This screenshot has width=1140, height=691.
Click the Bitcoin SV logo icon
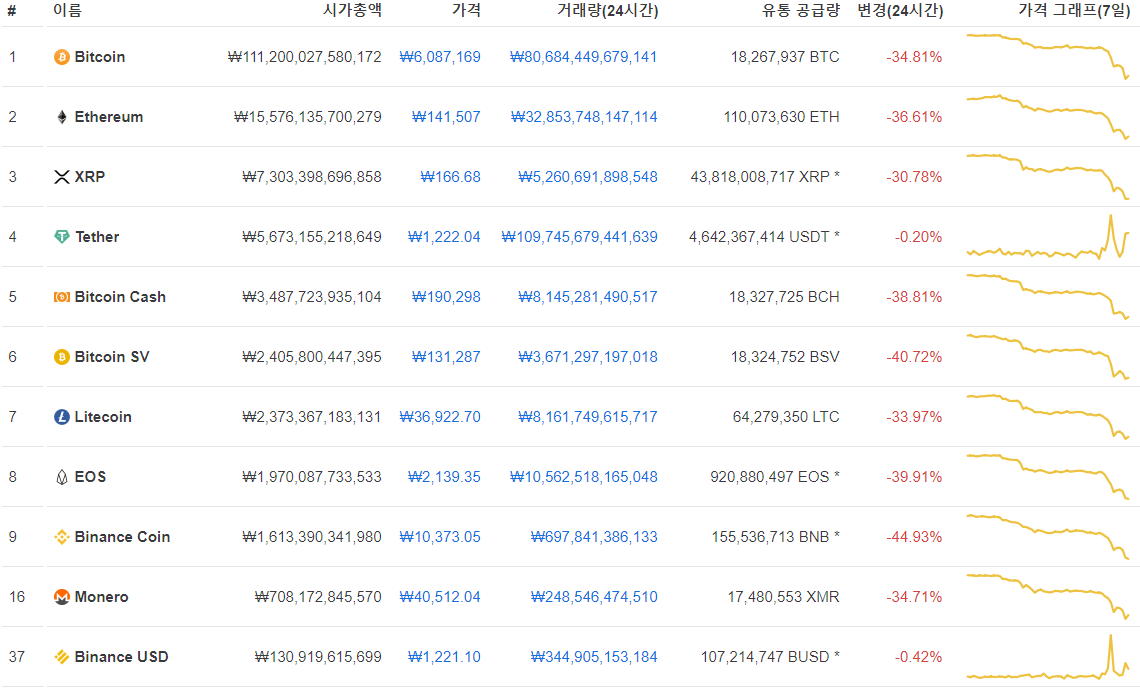pos(62,357)
